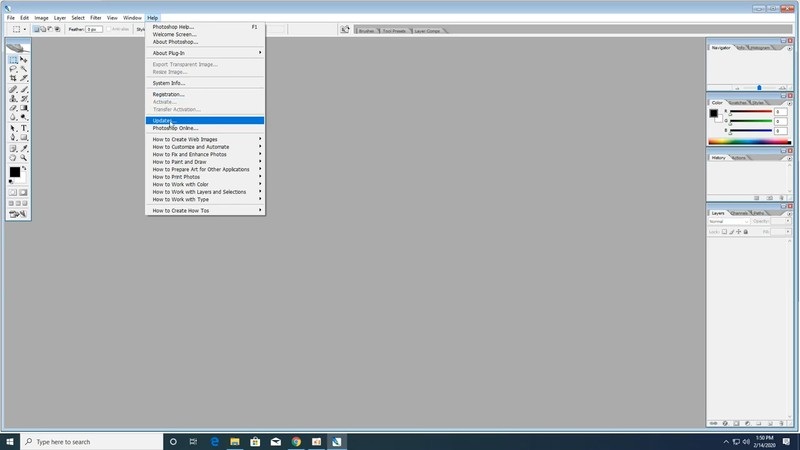
Task: Click the Edge browser taskbar icon
Action: pos(214,441)
